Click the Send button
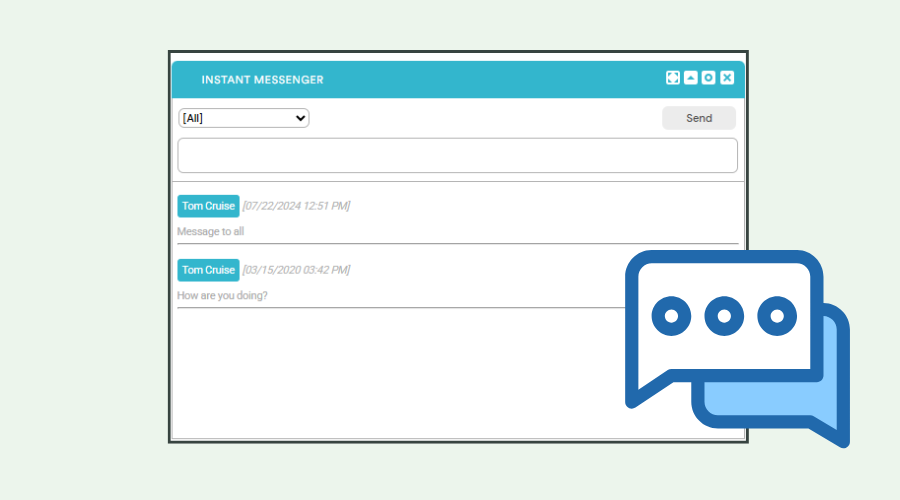The image size is (900, 500). [x=699, y=118]
